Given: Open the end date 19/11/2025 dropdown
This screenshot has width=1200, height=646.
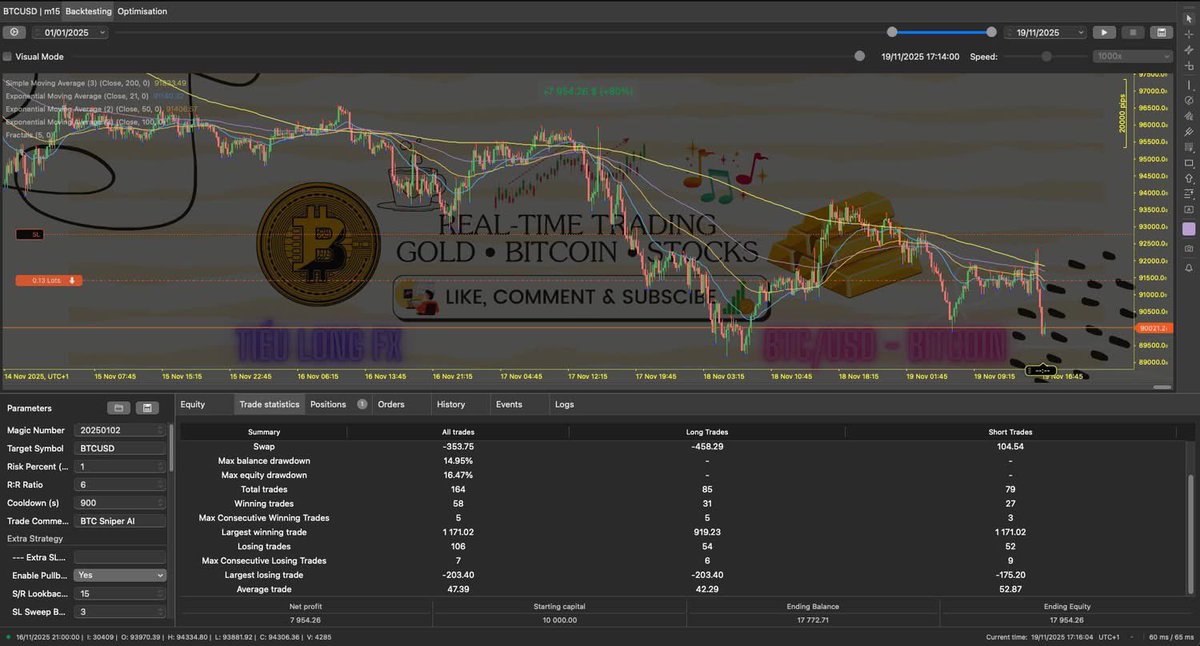Looking at the screenshot, I should (1044, 32).
